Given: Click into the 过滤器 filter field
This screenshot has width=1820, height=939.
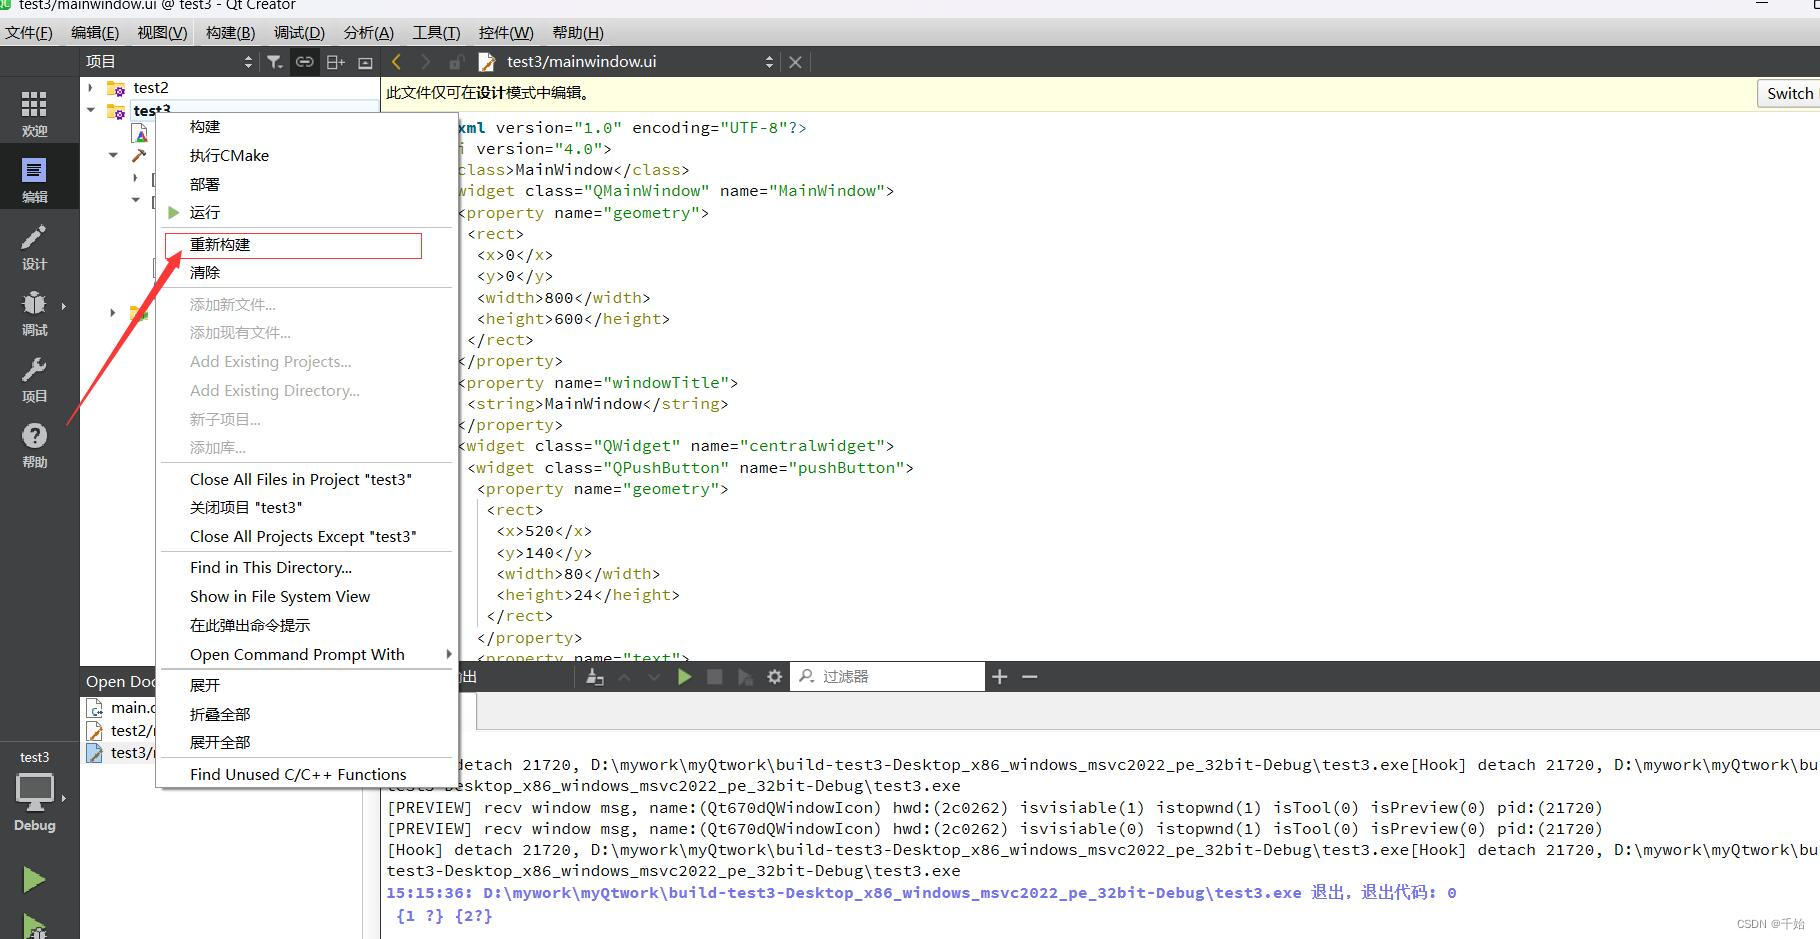Looking at the screenshot, I should coord(887,677).
